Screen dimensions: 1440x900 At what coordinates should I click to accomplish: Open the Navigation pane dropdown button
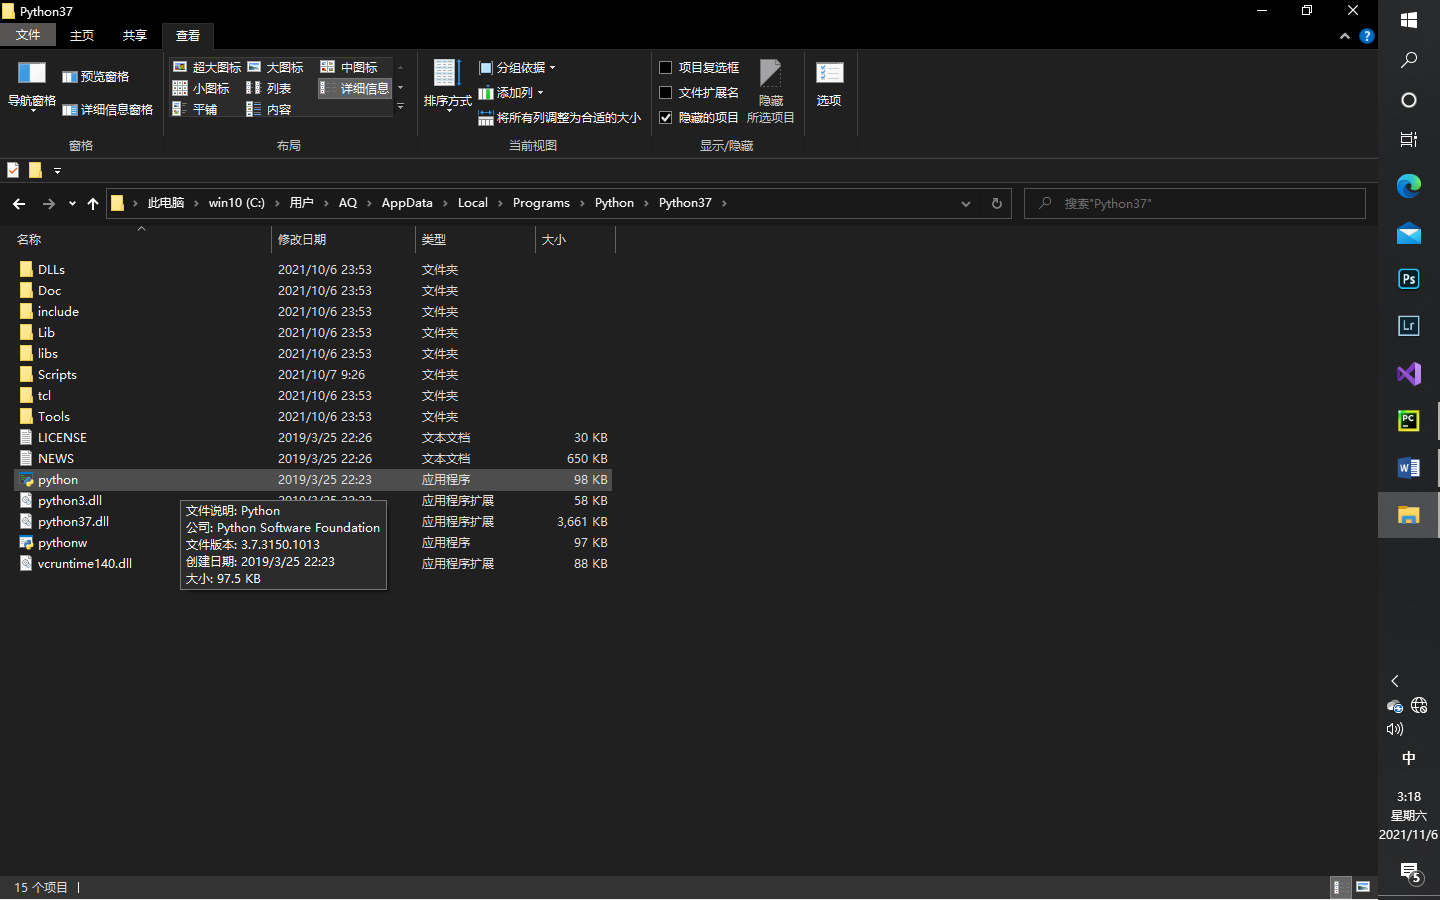[x=32, y=86]
